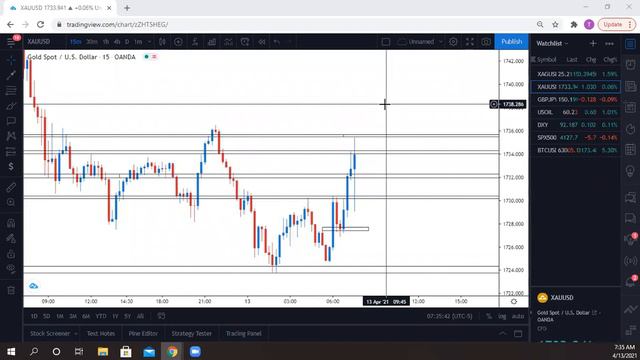The height and width of the screenshot is (360, 640).
Task: Select USOIL row in watchlist
Action: pyautogui.click(x=576, y=112)
